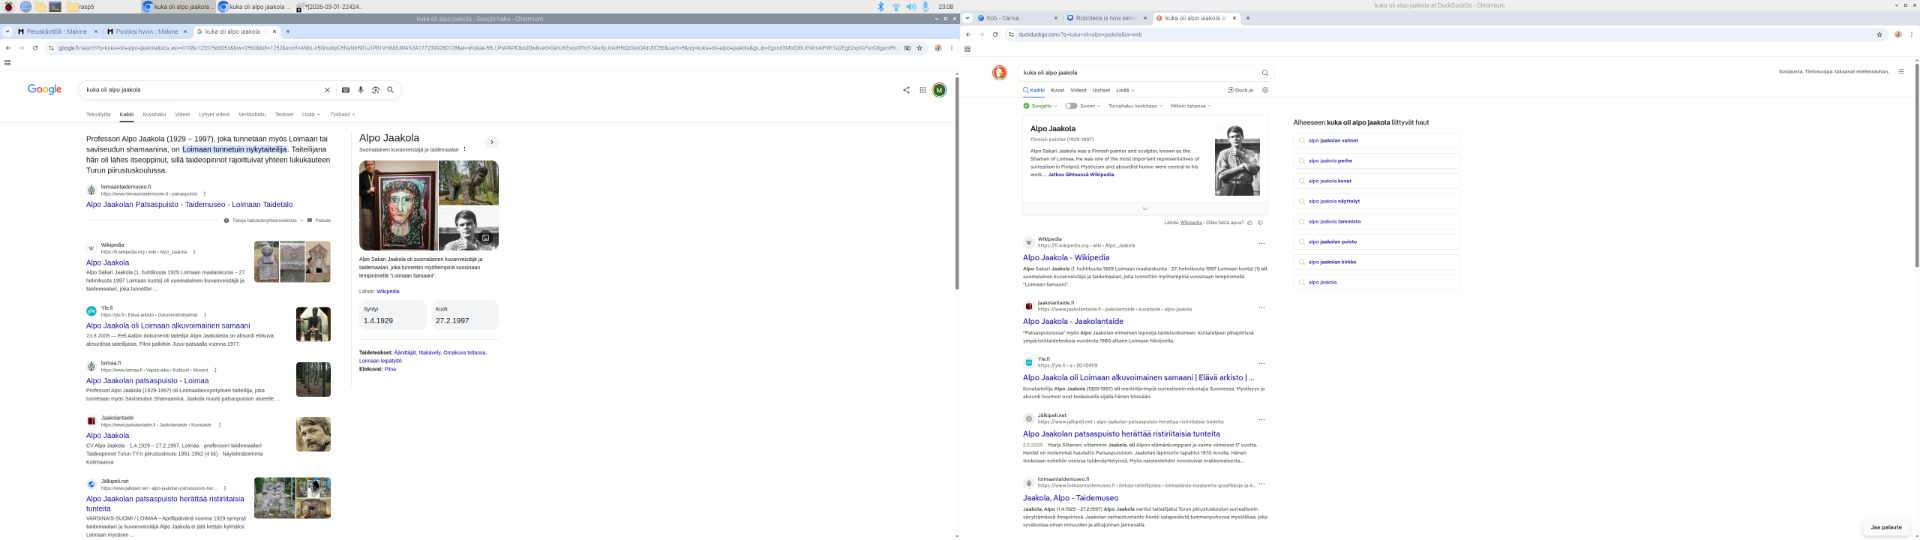The height and width of the screenshot is (540, 1920).
Task: Open Google on-screen keyboard input tool
Action: pos(346,90)
